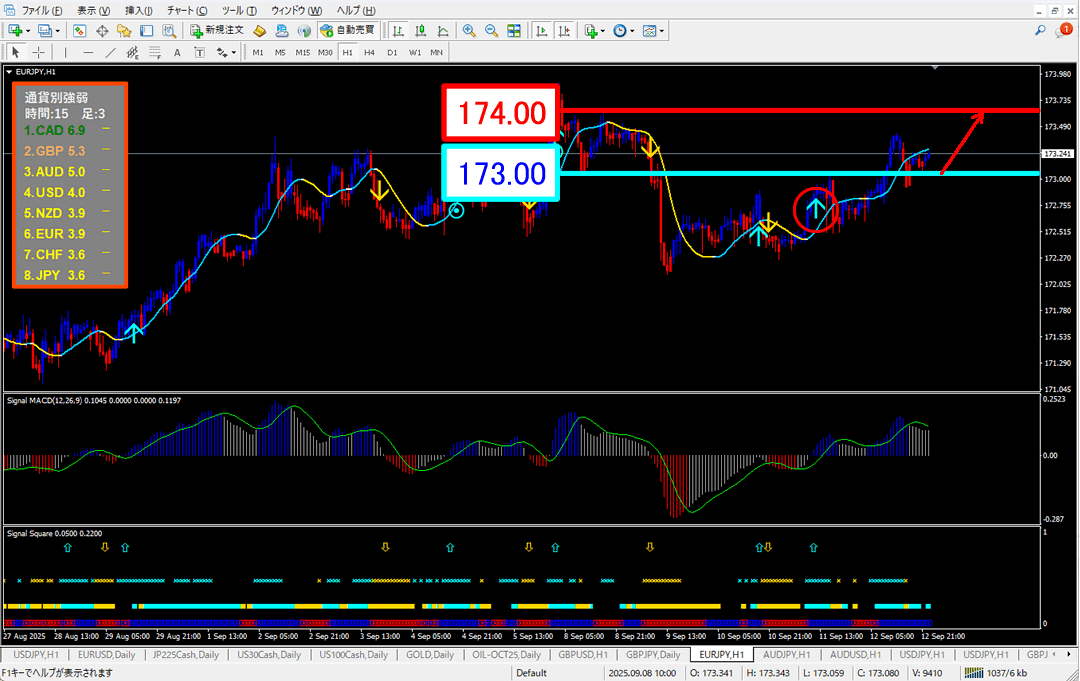This screenshot has height=681, width=1080.
Task: Switch timeframe to M15
Action: (x=302, y=52)
